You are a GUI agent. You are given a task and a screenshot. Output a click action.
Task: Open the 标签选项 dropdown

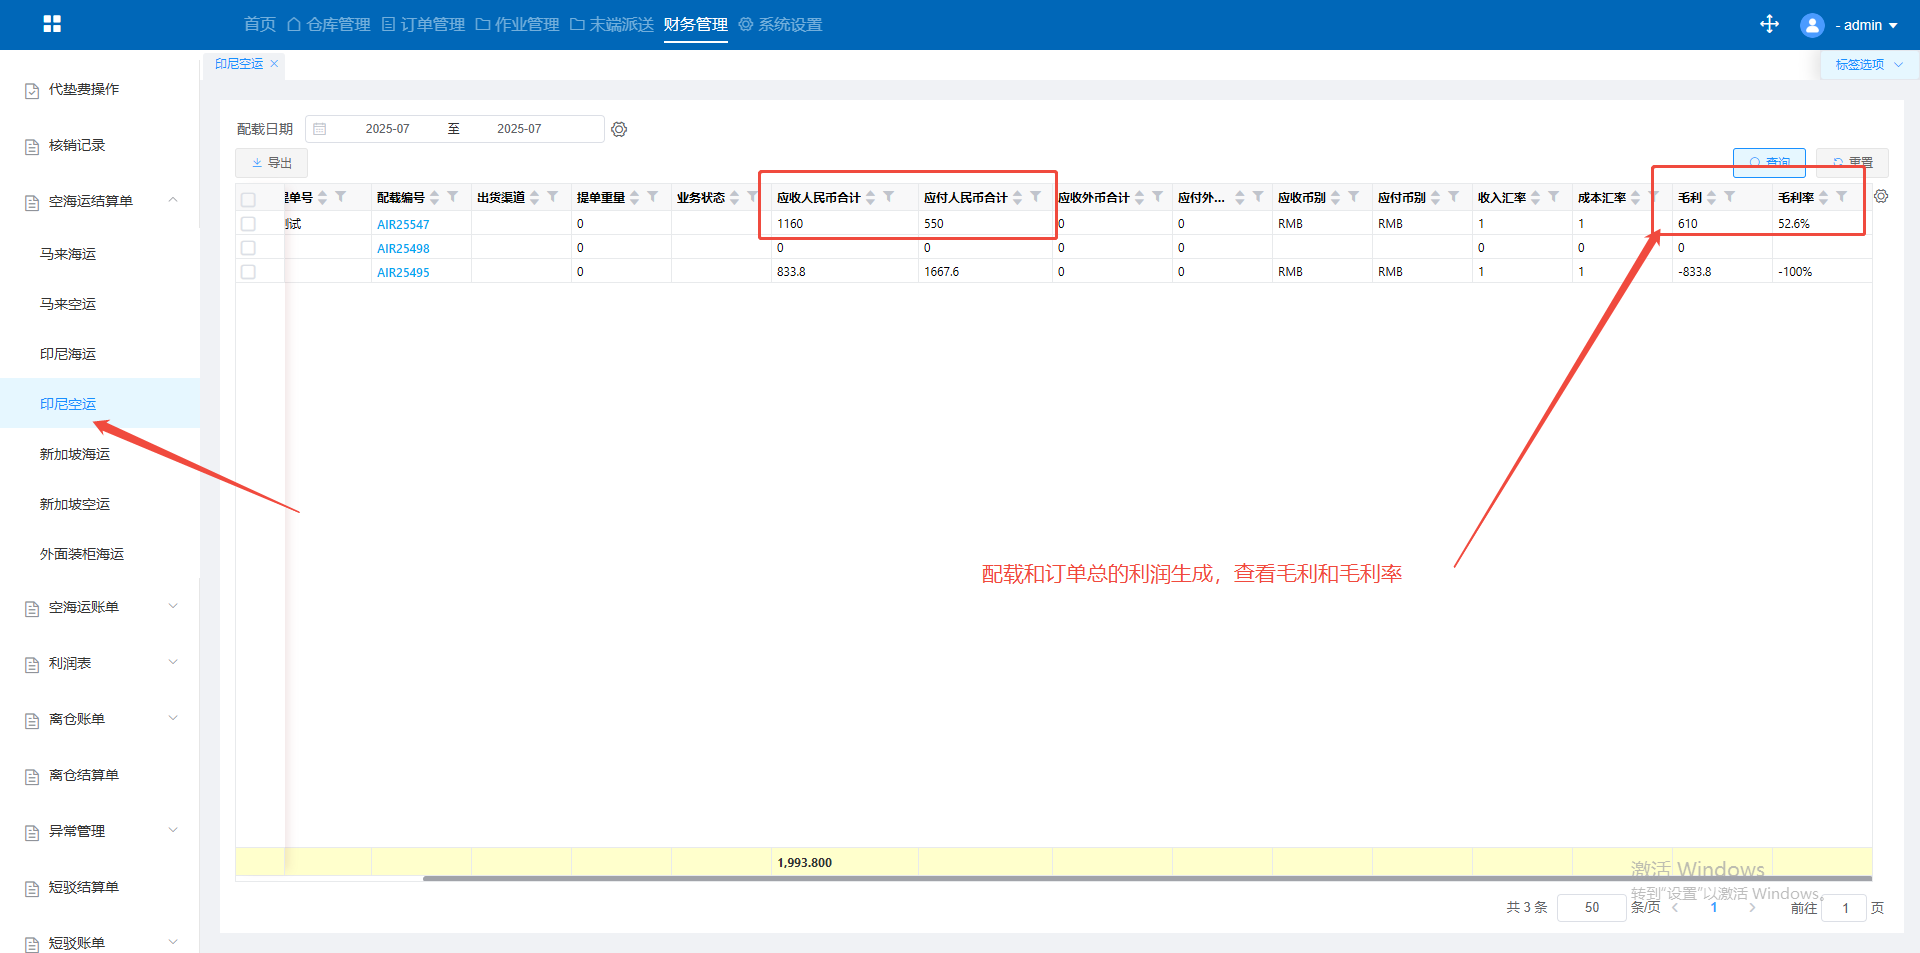1868,64
